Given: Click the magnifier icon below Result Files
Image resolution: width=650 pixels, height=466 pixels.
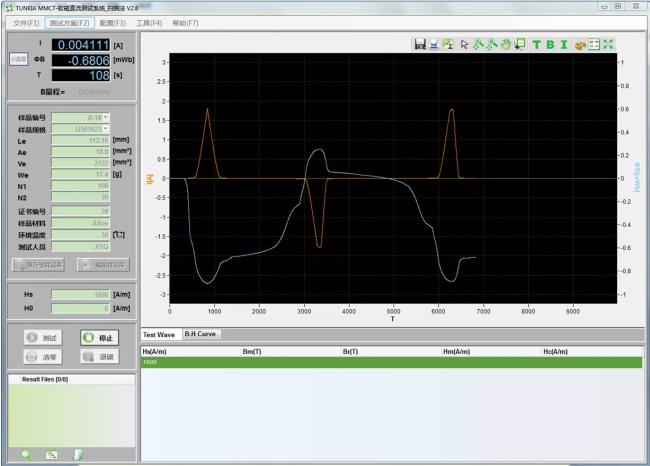Looking at the screenshot, I should [26, 455].
